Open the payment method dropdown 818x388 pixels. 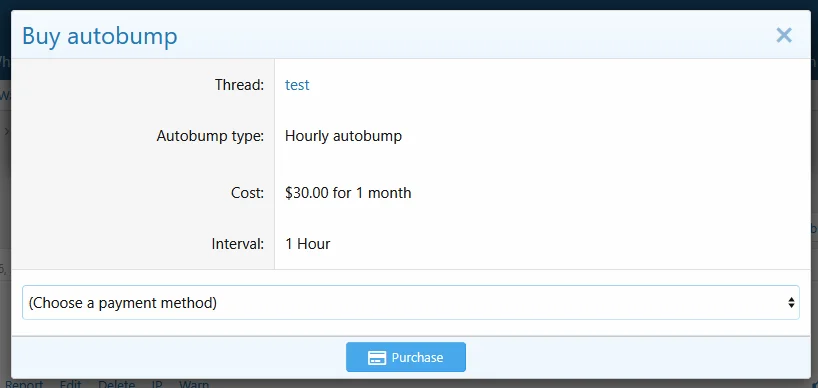point(411,302)
